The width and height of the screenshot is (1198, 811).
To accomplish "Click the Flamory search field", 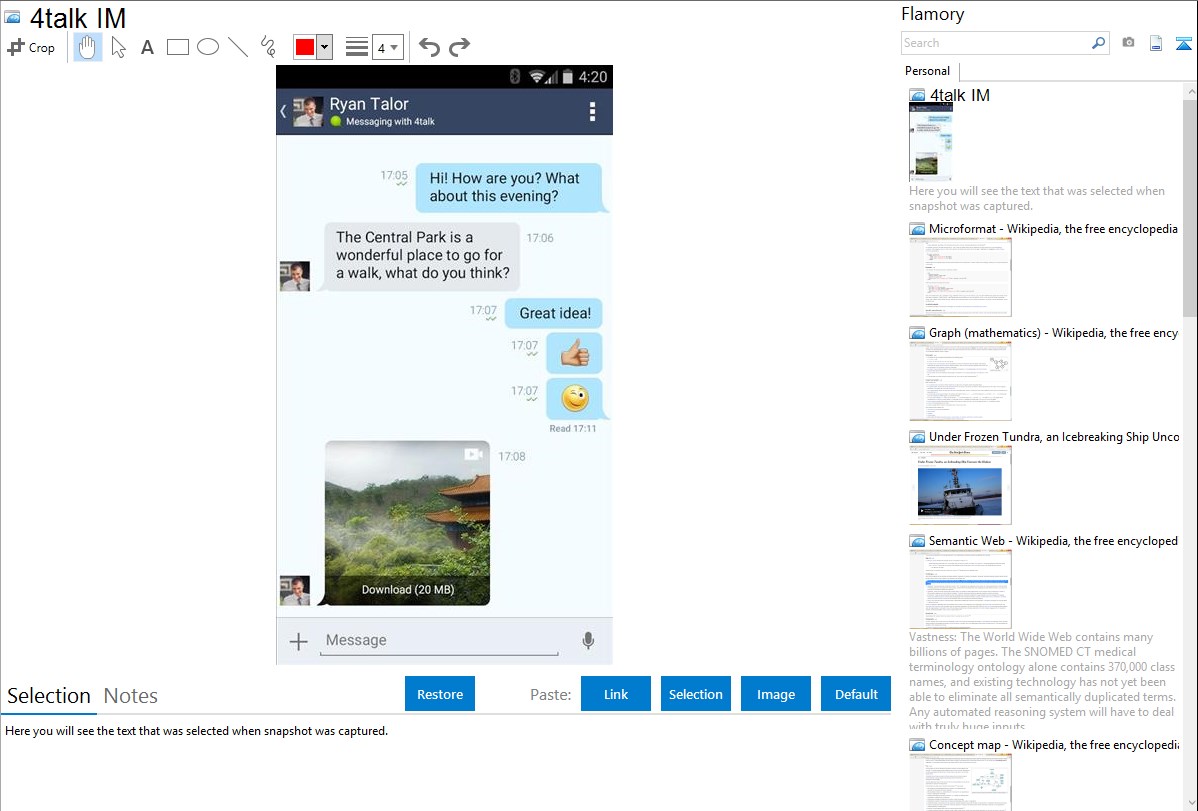I will tap(996, 43).
